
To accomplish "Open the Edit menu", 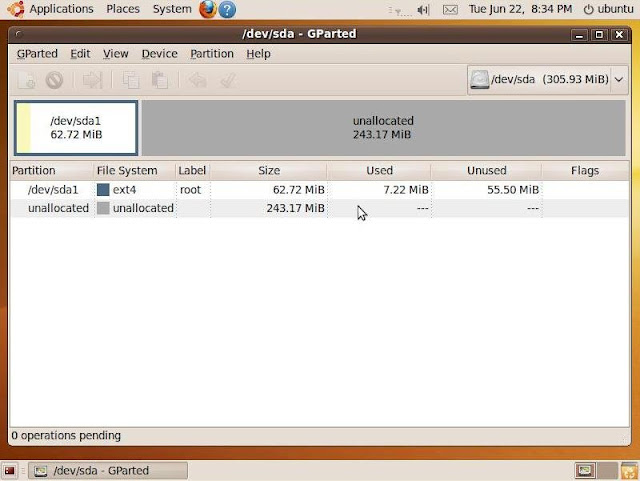I will point(80,54).
